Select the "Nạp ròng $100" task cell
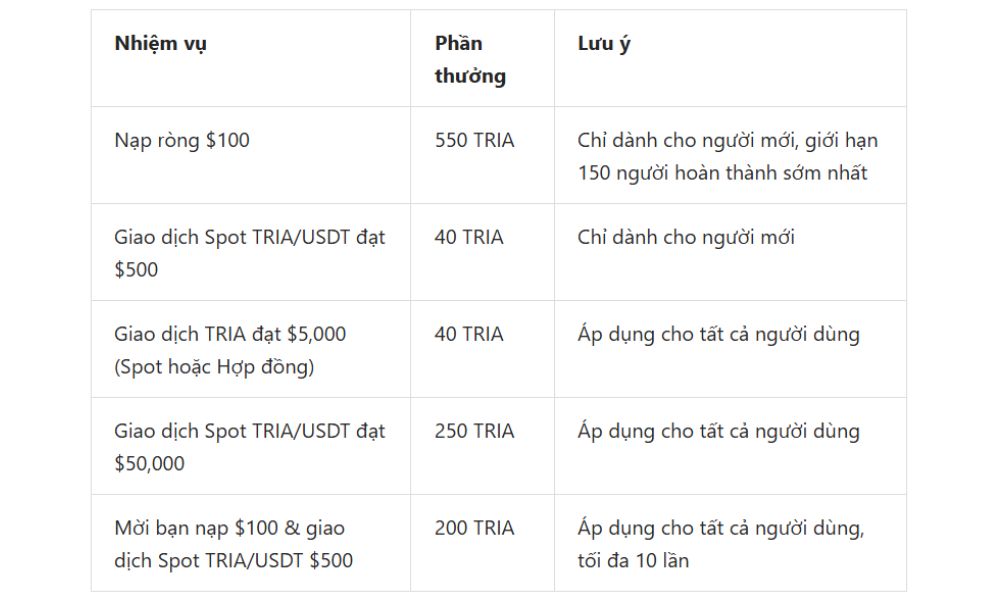The image size is (1000, 600). coord(182,141)
